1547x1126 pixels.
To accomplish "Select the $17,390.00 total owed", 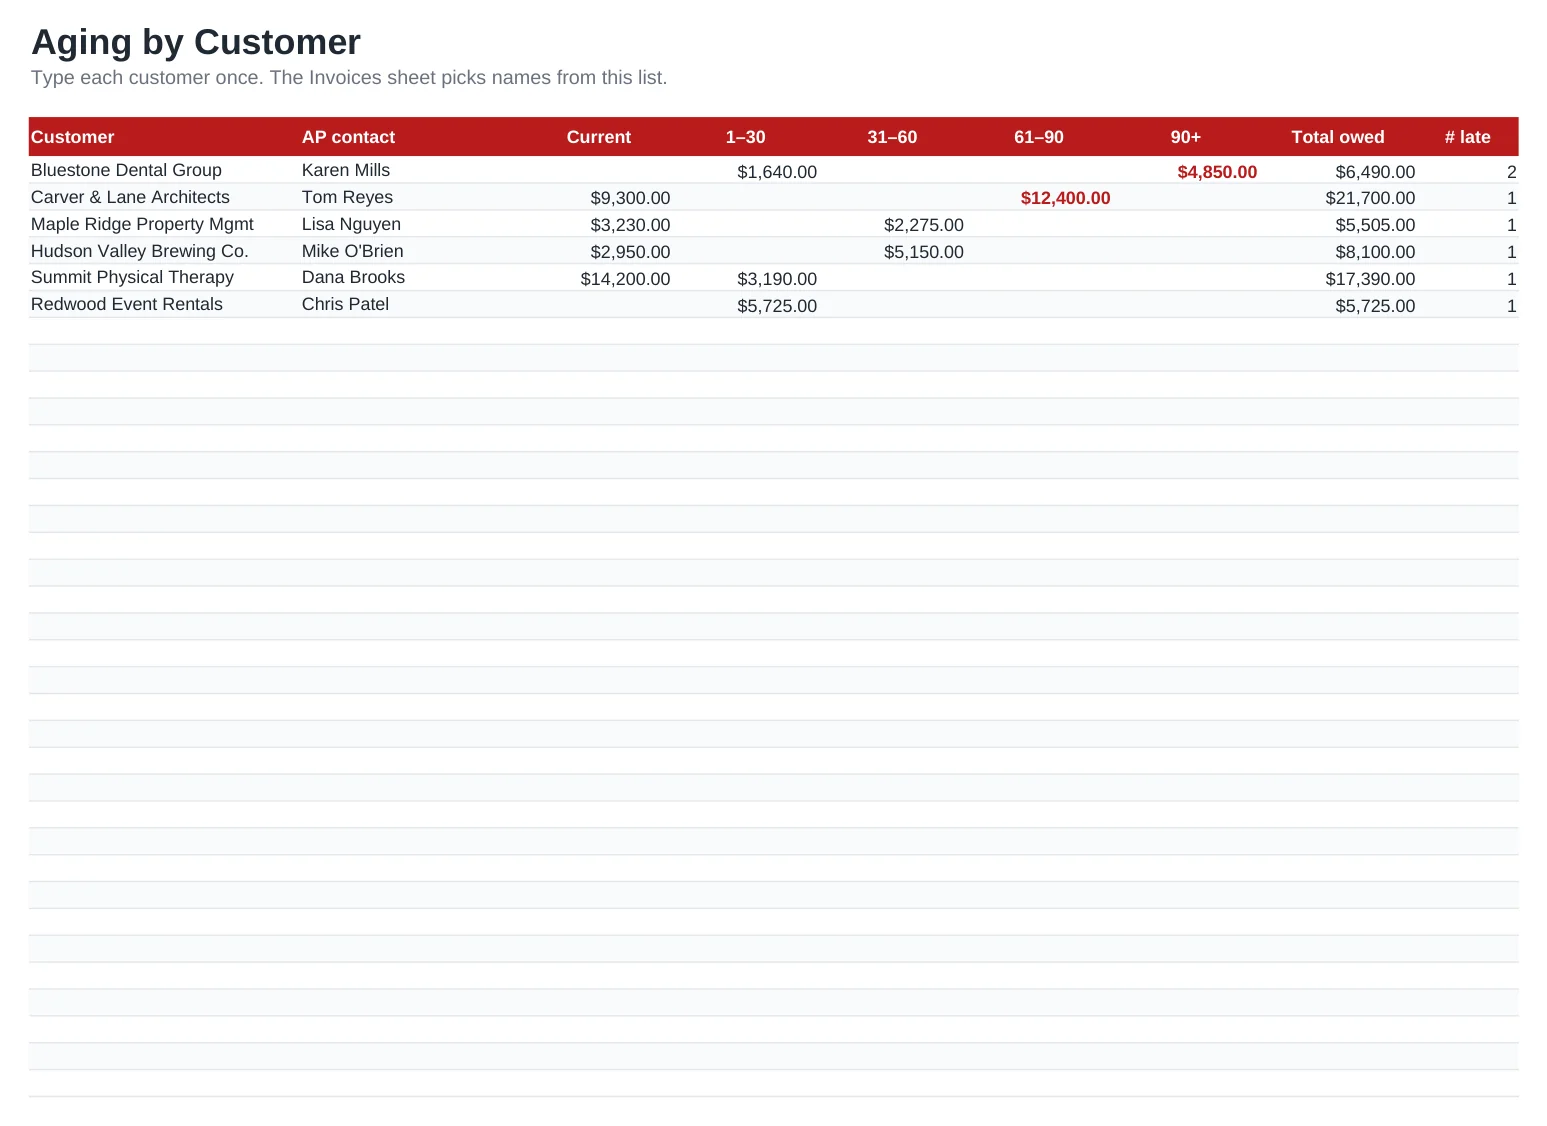I will (1370, 279).
